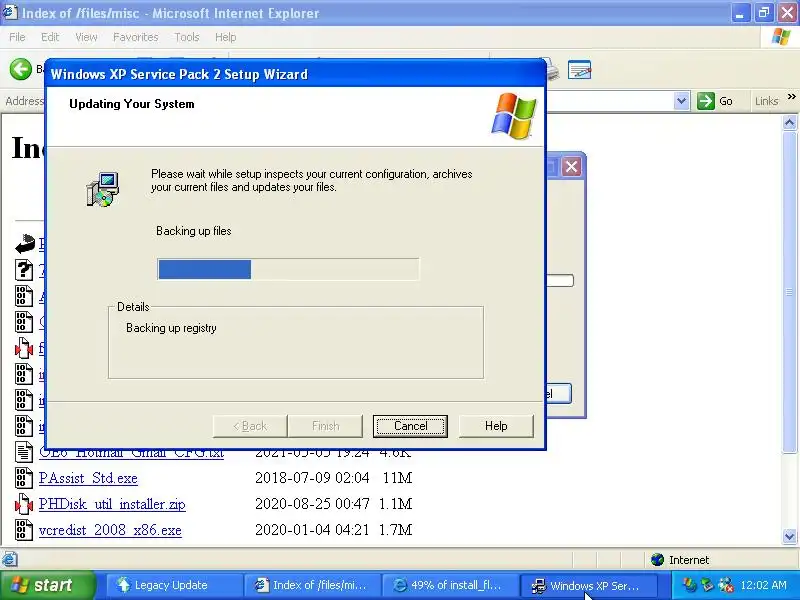Open the File menu

pyautogui.click(x=17, y=37)
